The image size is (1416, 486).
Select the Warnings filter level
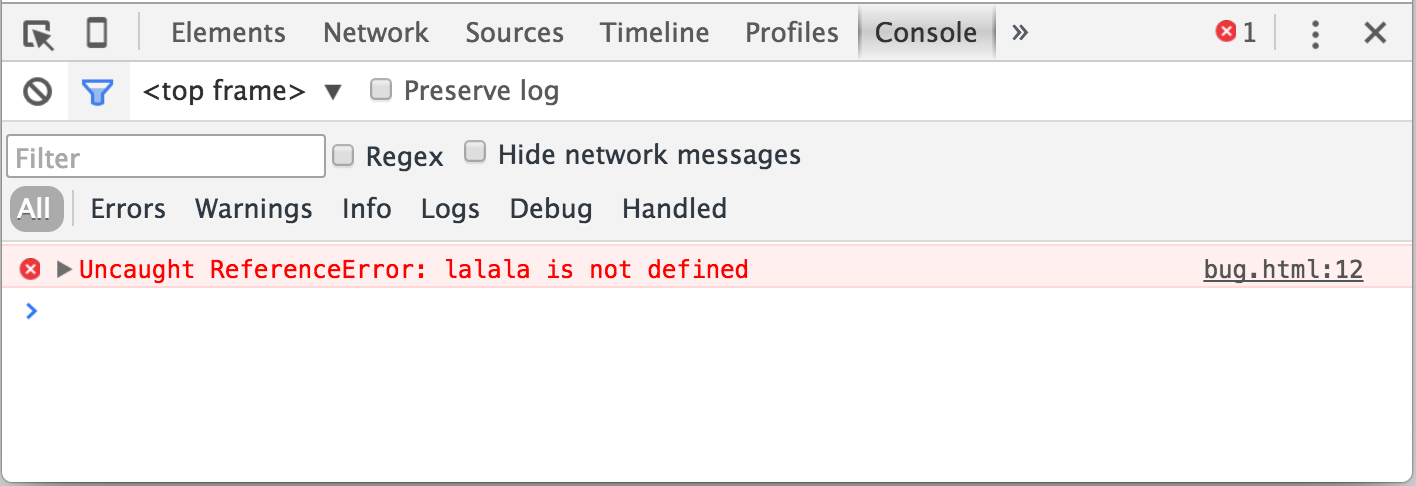point(253,209)
